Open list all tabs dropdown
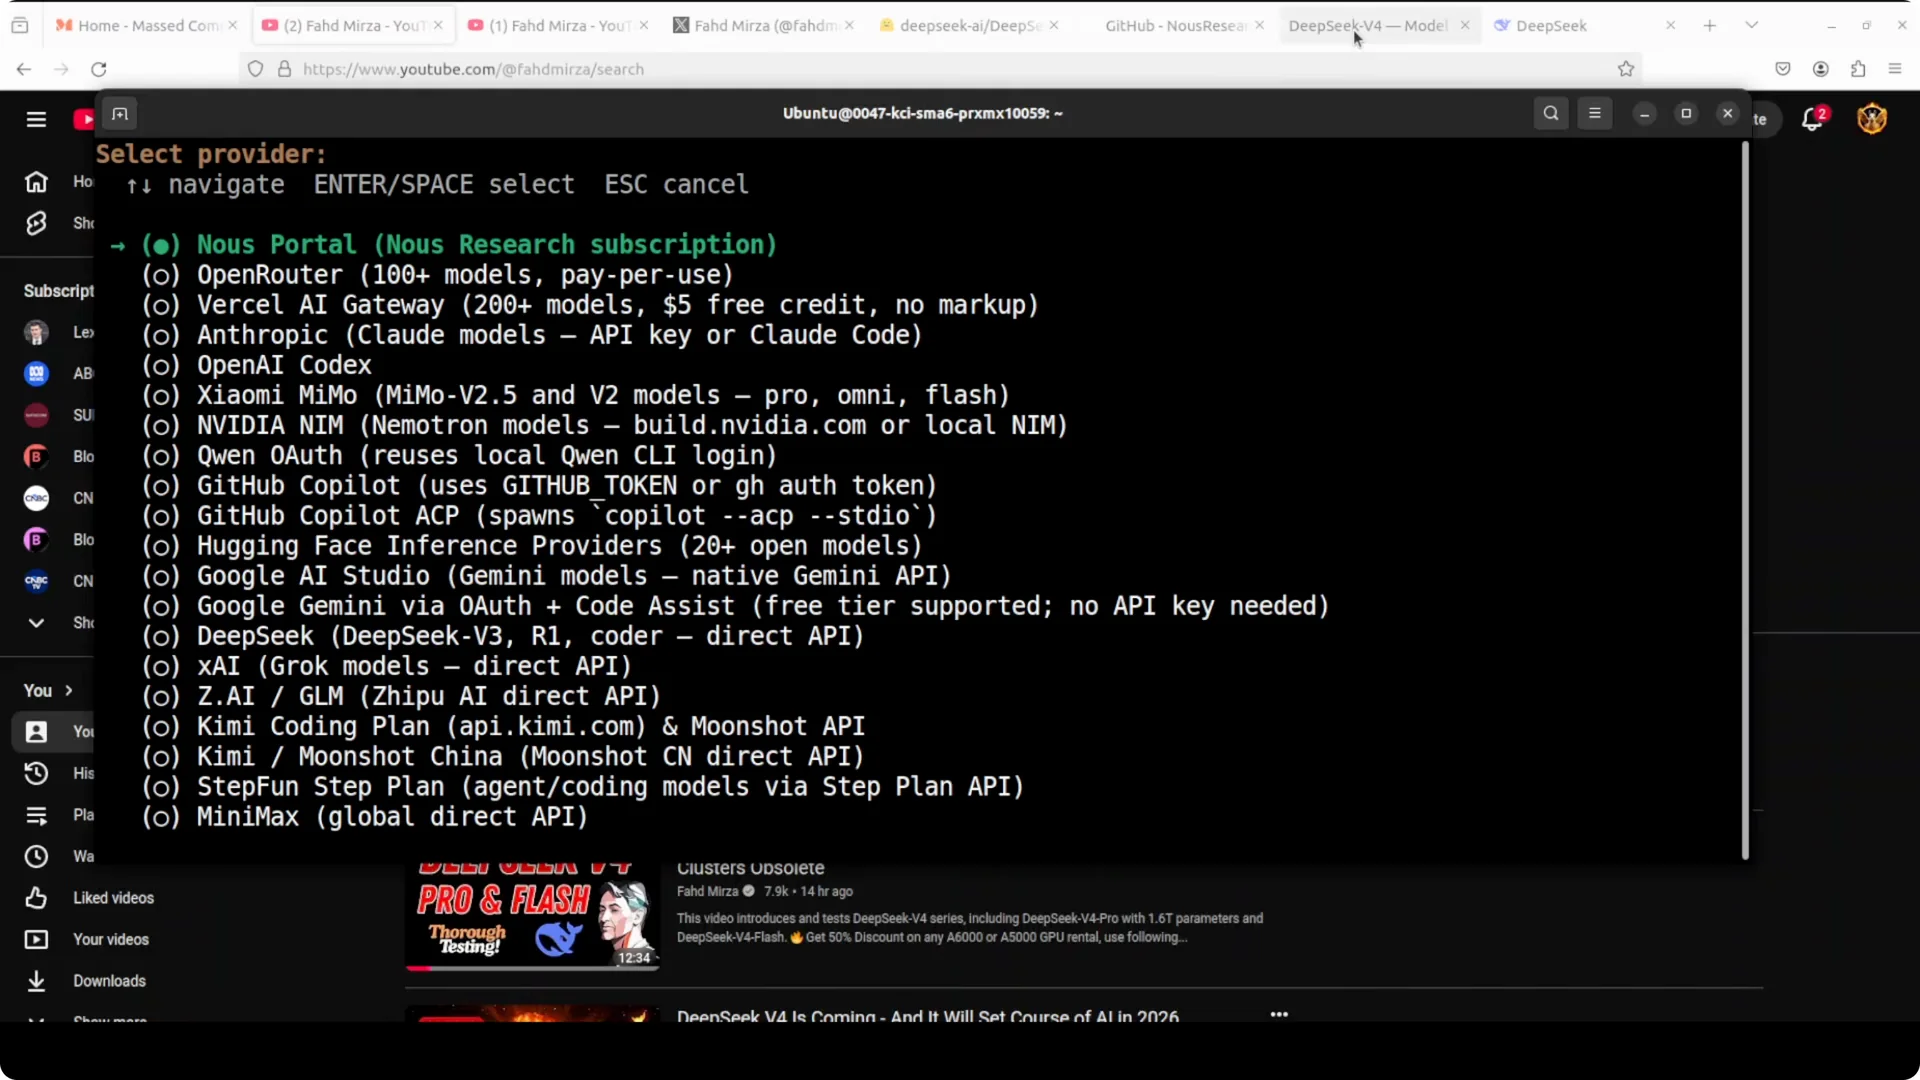Image resolution: width=1920 pixels, height=1080 pixels. tap(1751, 25)
